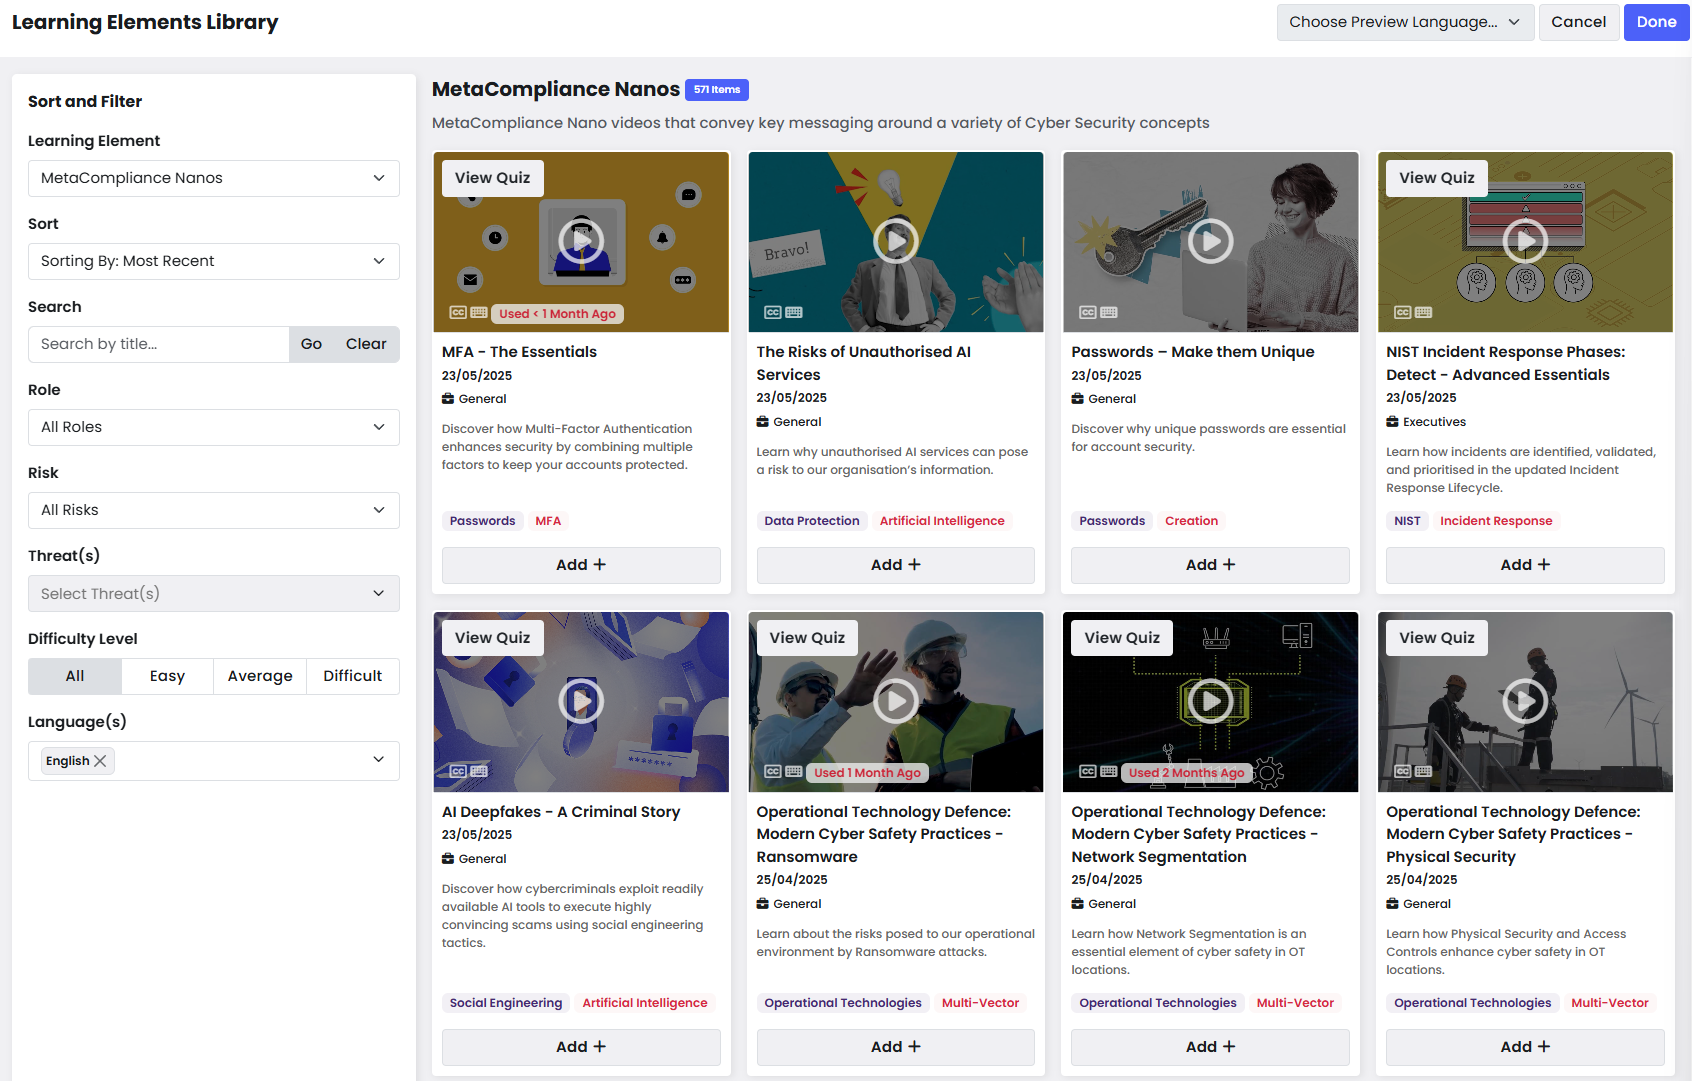The height and width of the screenshot is (1081, 1692).
Task: Add the OT Defence Ransomware nano
Action: pyautogui.click(x=896, y=1047)
